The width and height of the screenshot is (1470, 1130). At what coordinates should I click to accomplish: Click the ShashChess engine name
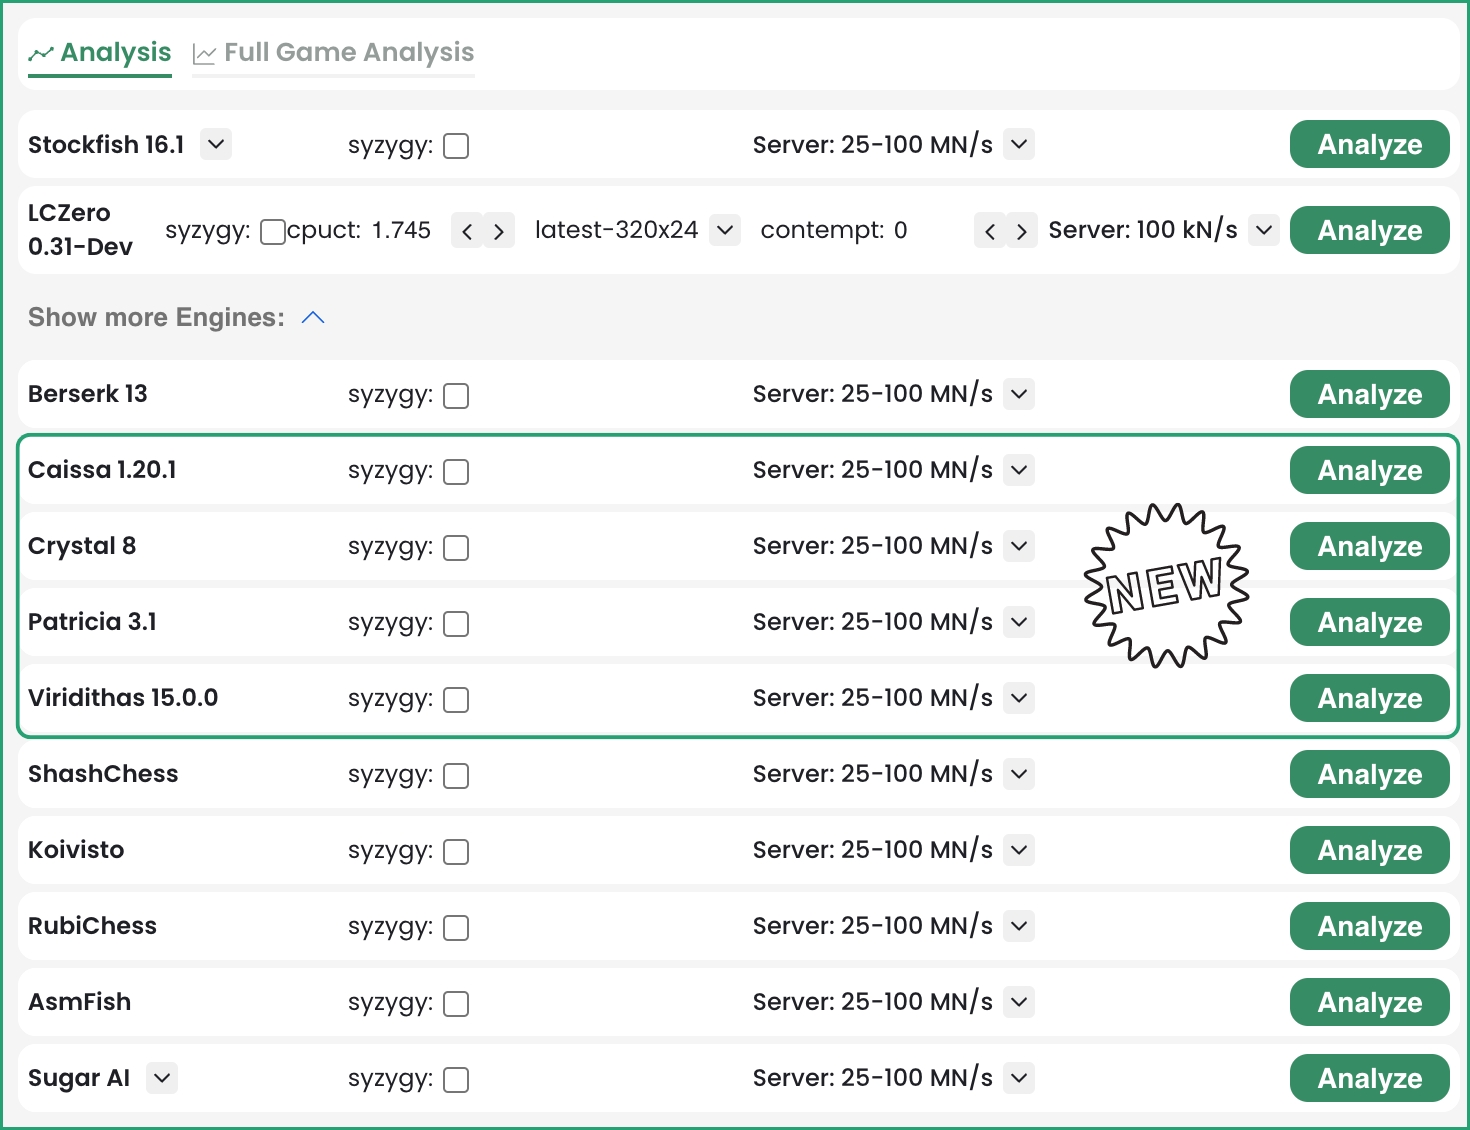point(103,774)
